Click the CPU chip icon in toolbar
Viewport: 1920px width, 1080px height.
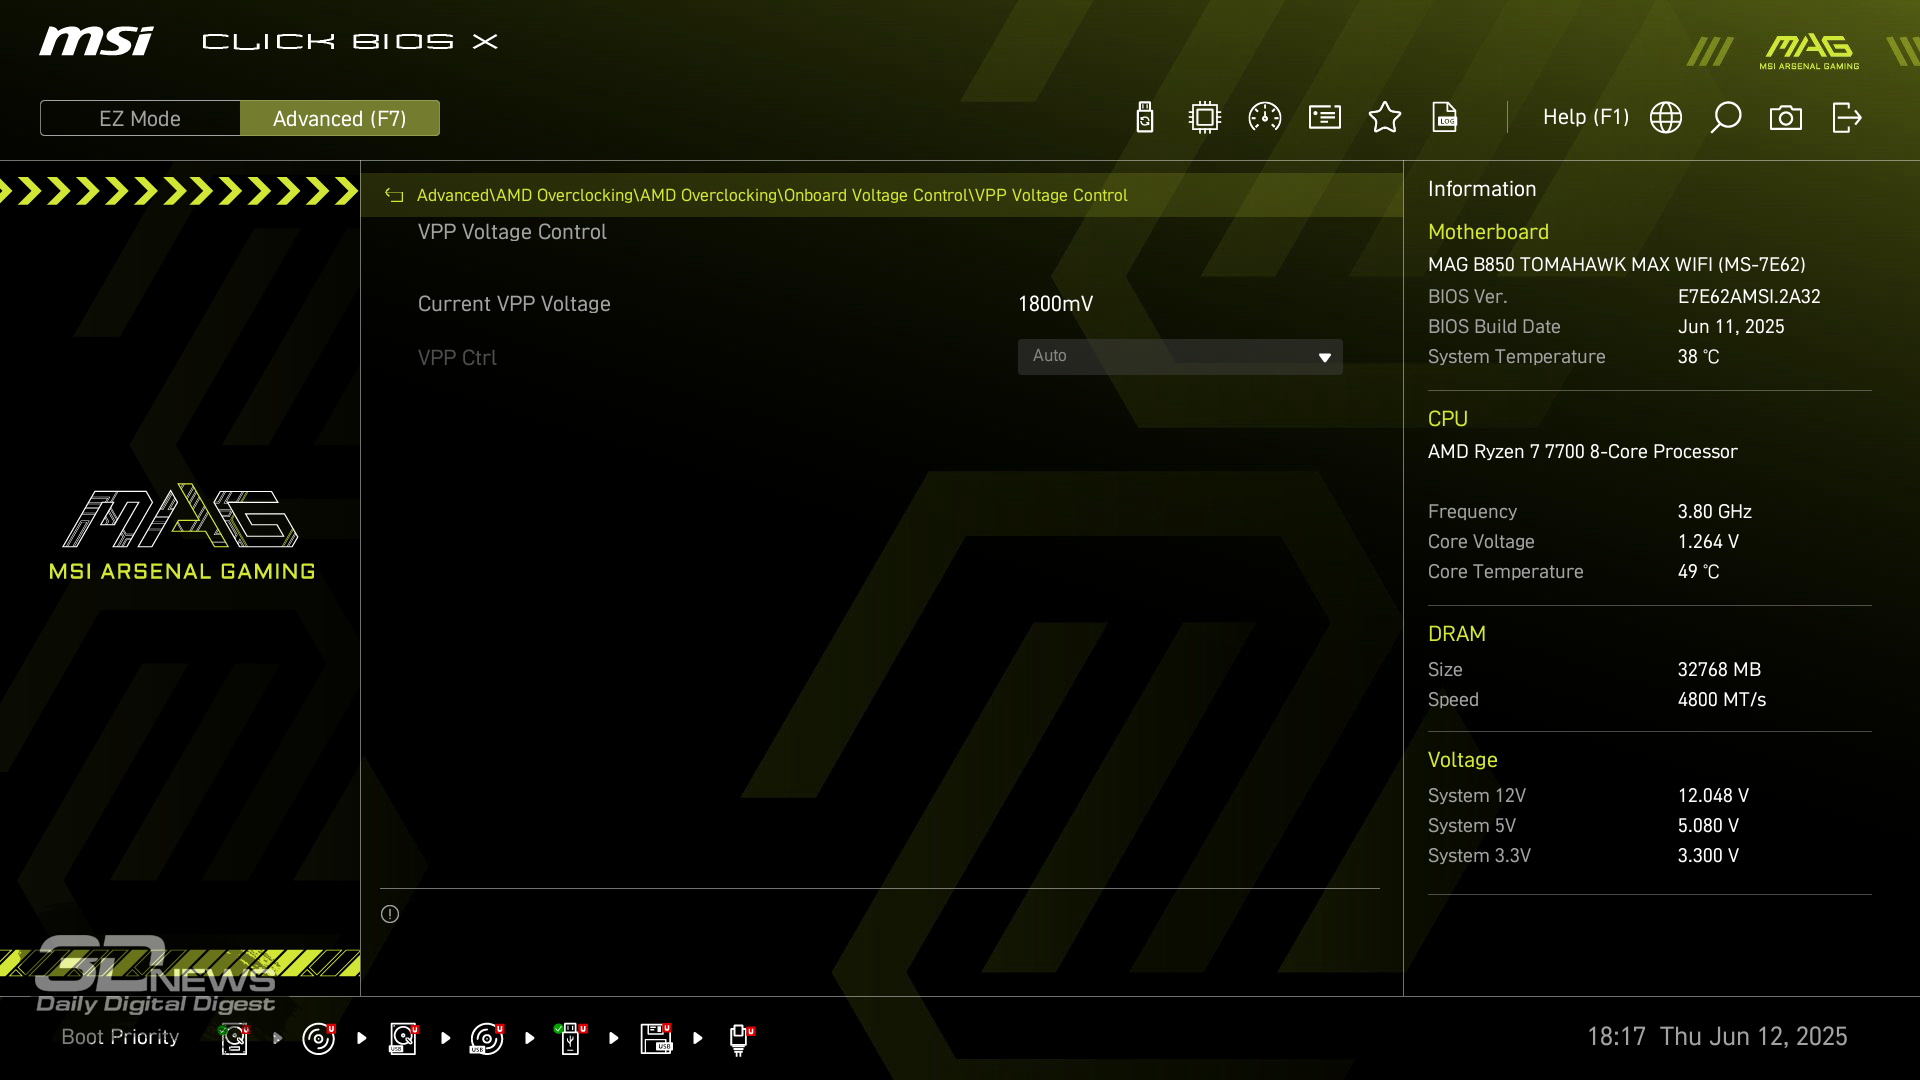1205,117
